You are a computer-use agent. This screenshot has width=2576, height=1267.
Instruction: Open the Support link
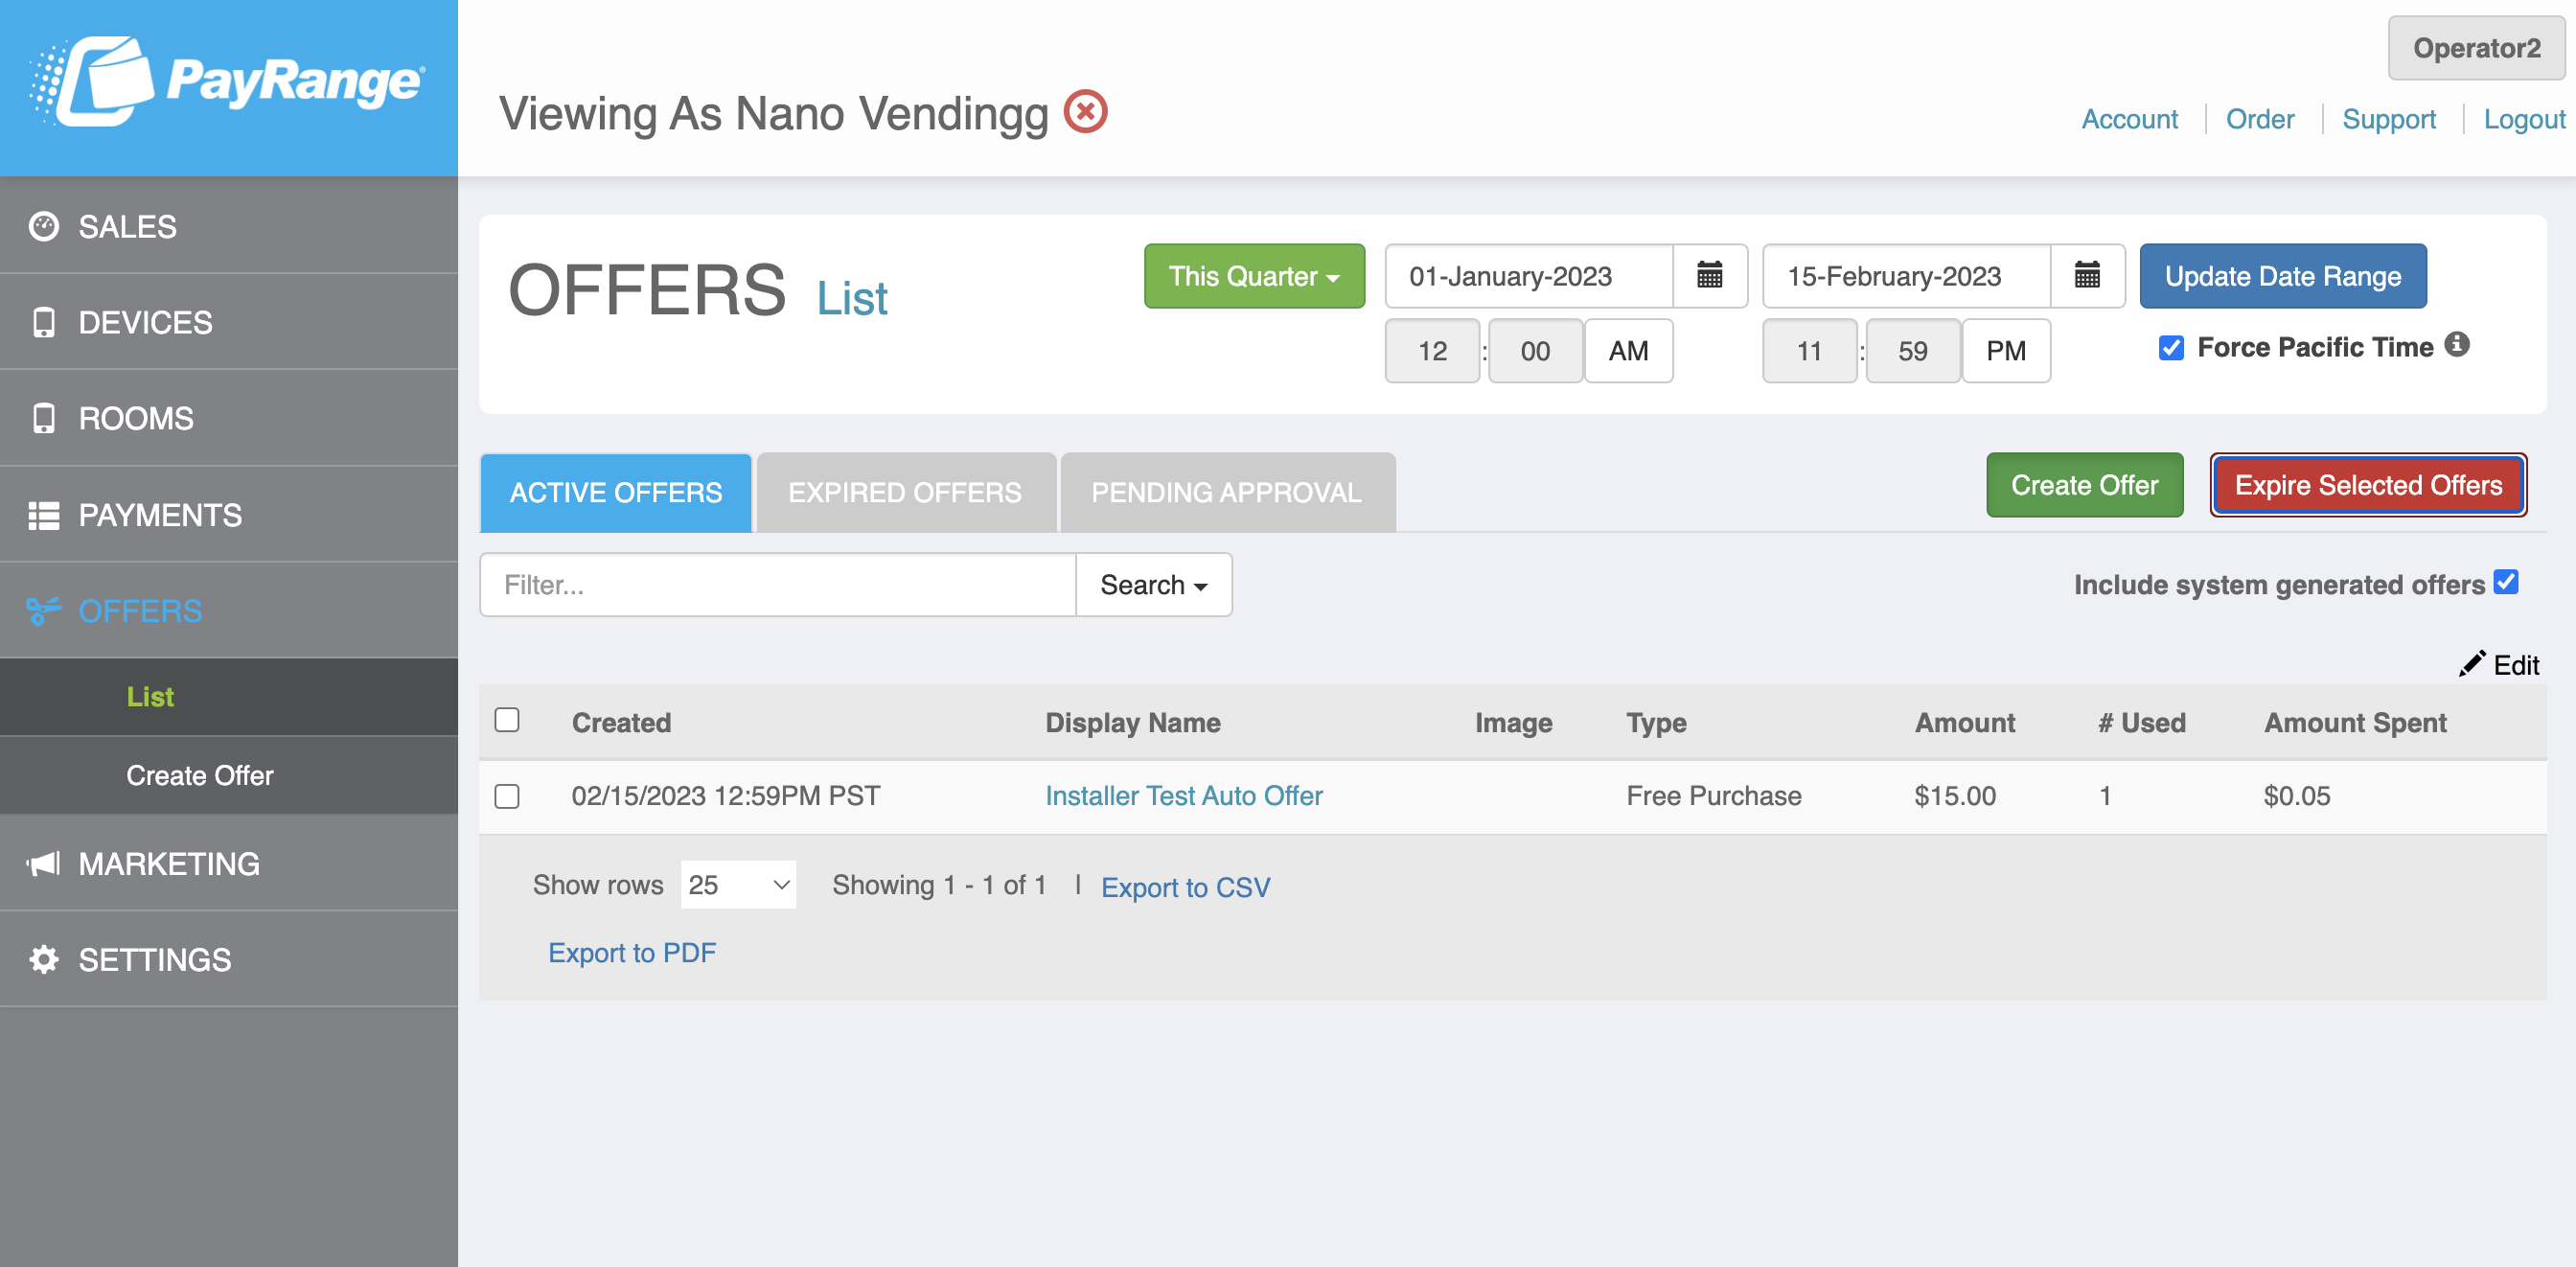pos(2389,119)
